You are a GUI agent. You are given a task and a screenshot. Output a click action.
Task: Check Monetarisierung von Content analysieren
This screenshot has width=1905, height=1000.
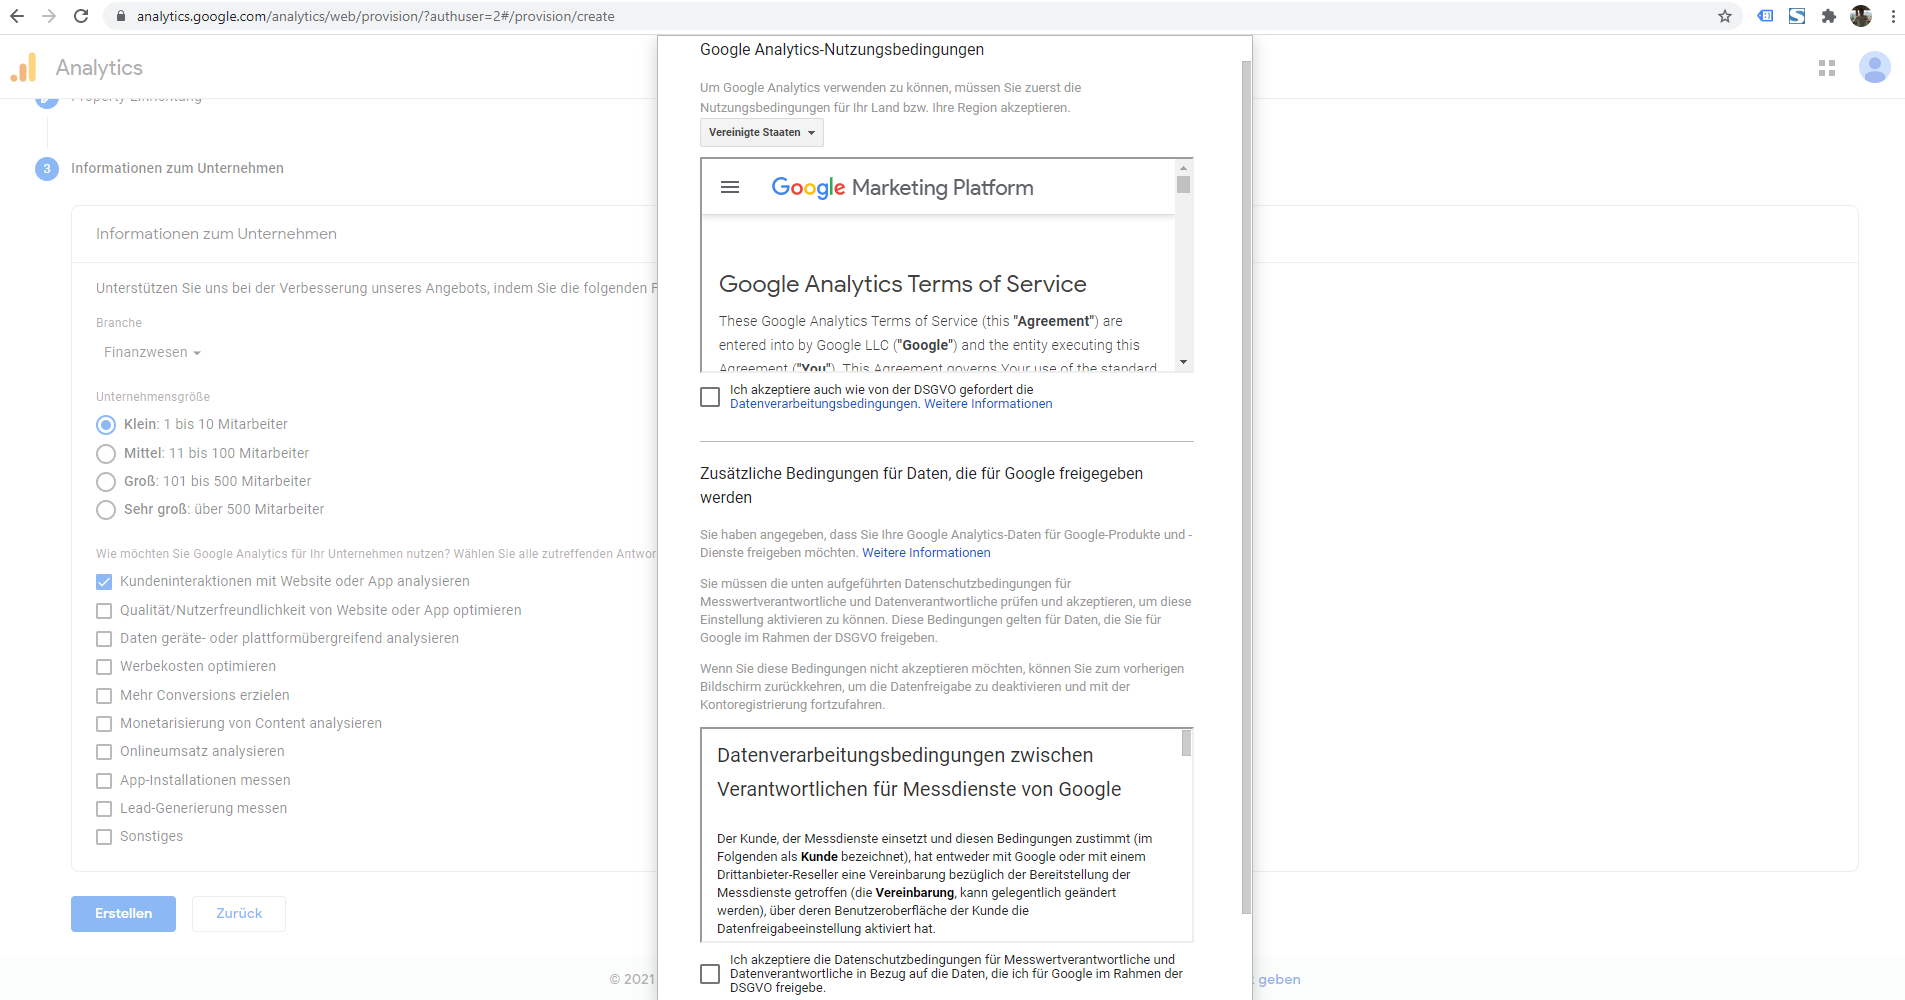point(104,724)
